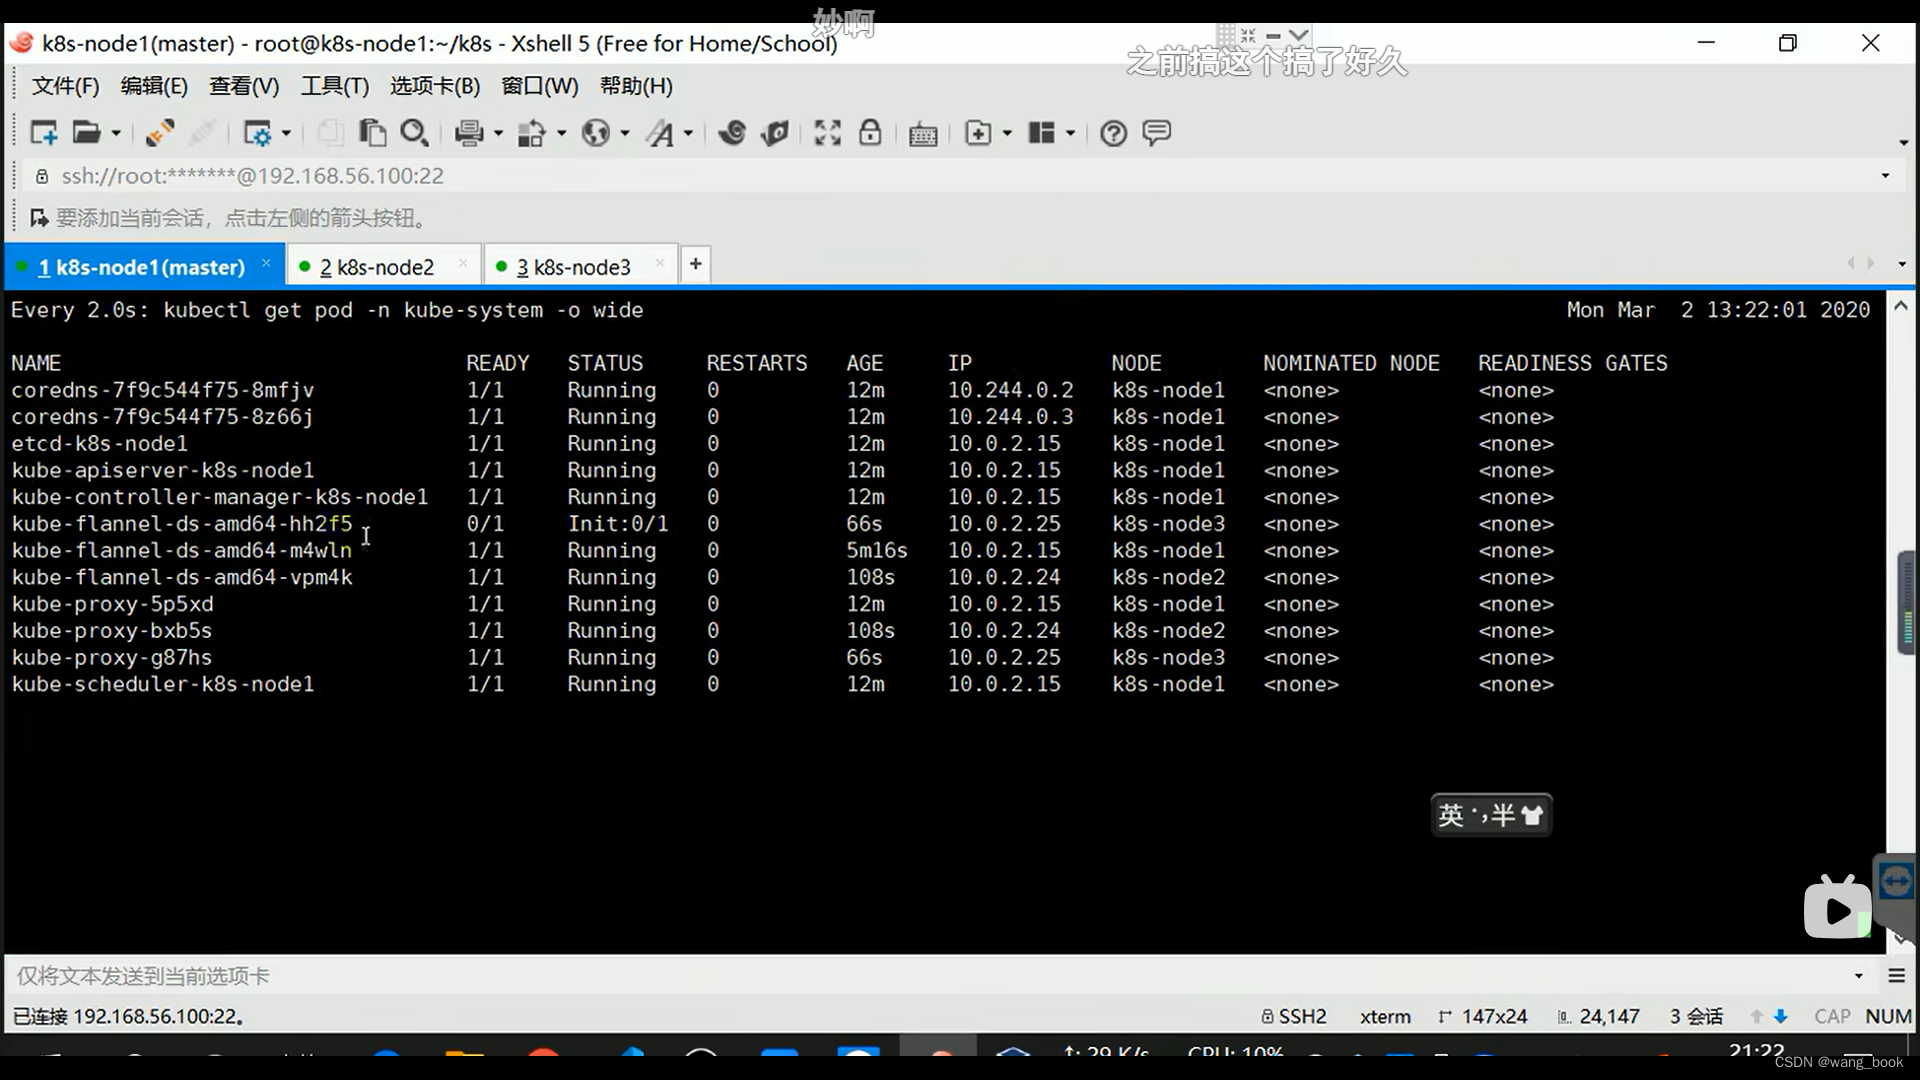Open the 帮助(H) menu

pos(636,86)
